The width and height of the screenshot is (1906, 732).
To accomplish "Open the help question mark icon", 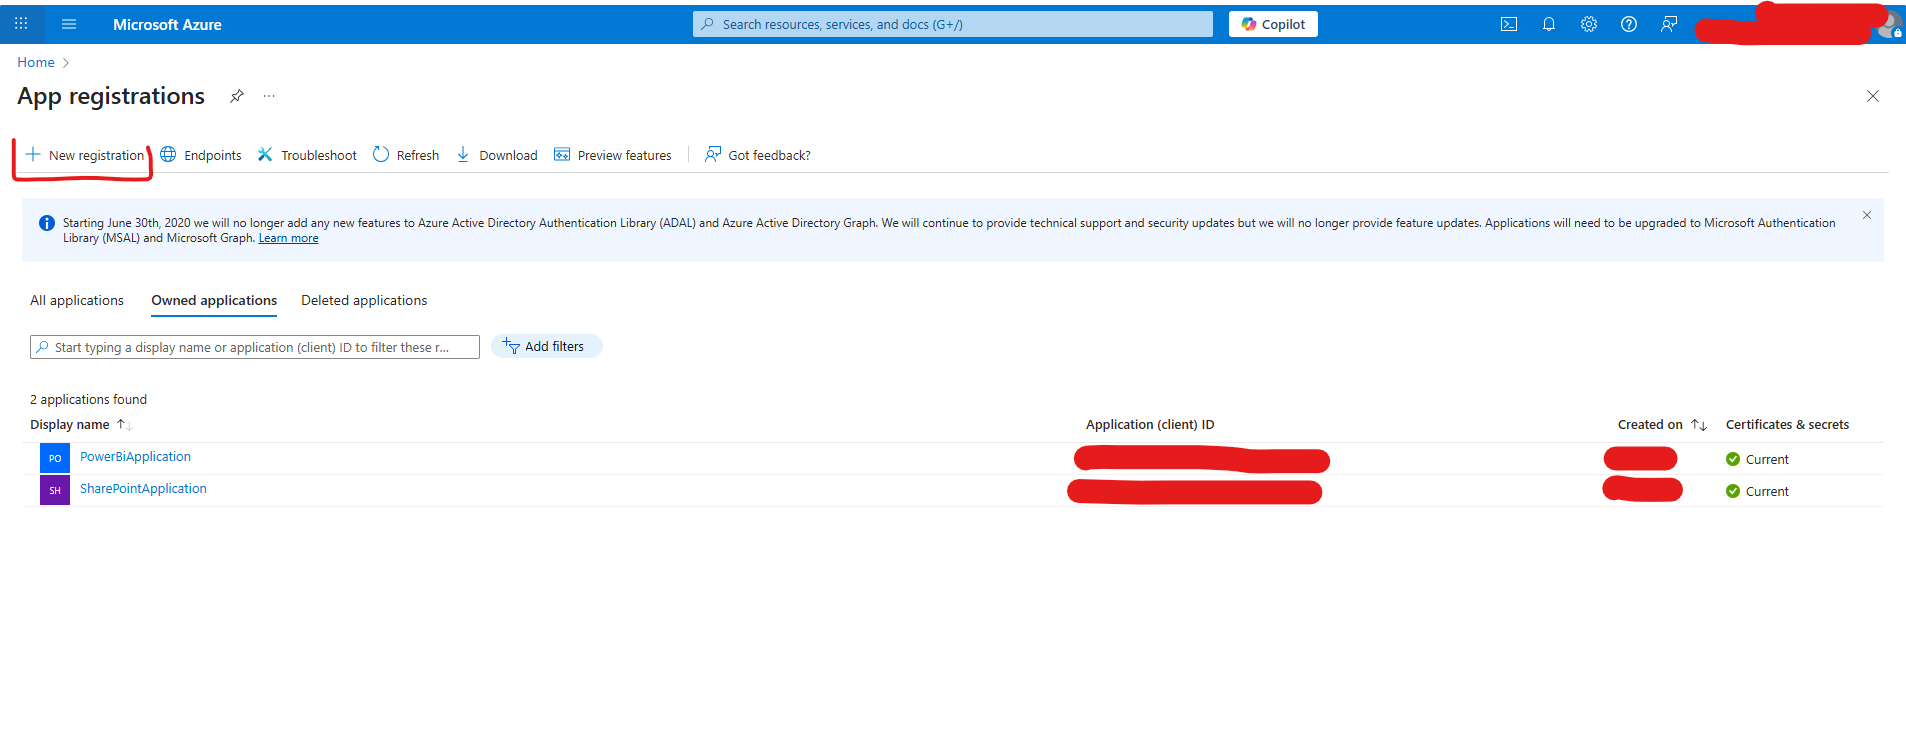I will click(1629, 24).
